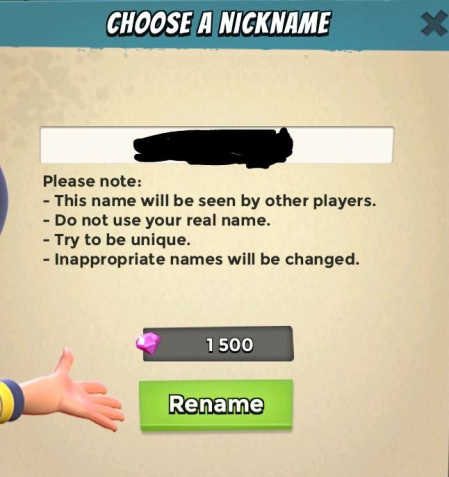
Task: Click 'Inappropriate names will be changed' line
Action: (202, 259)
